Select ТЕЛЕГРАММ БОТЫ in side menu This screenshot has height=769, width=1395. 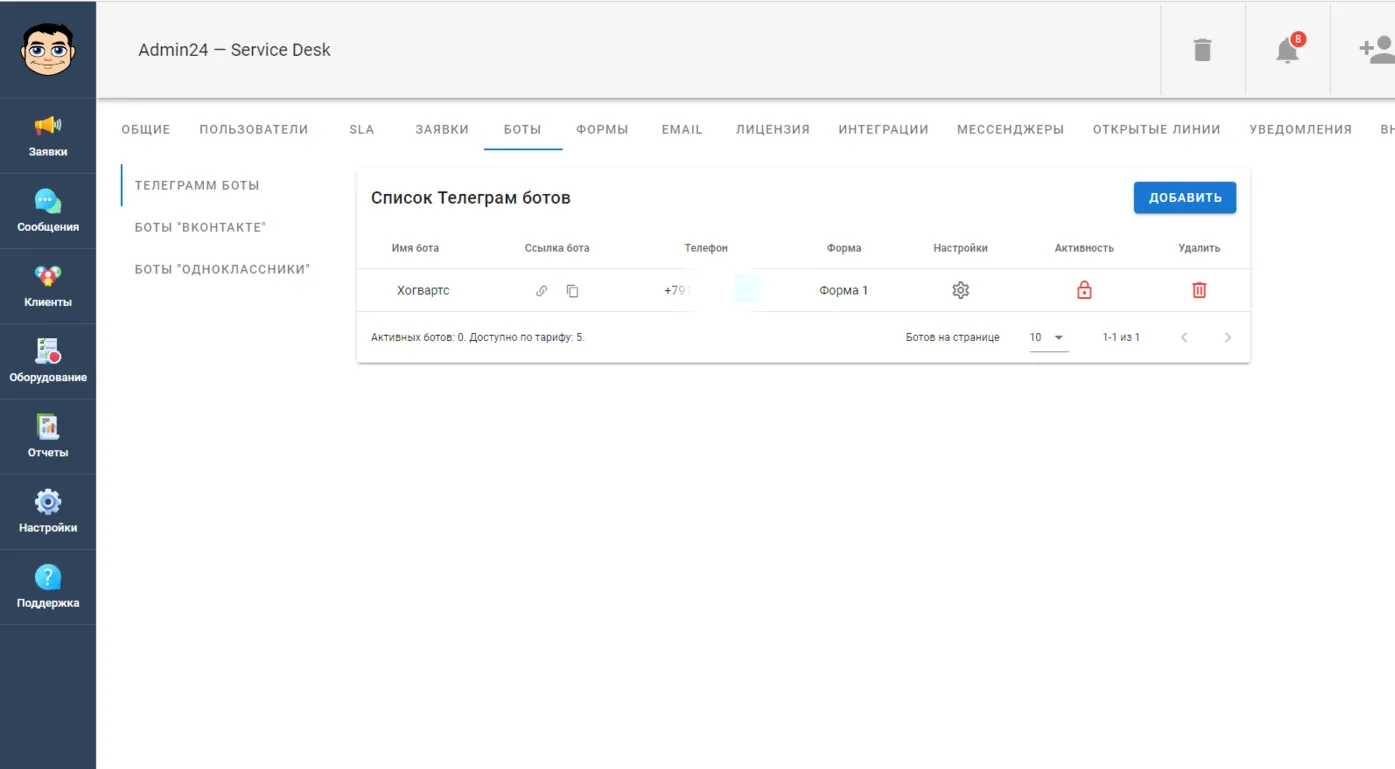(197, 186)
